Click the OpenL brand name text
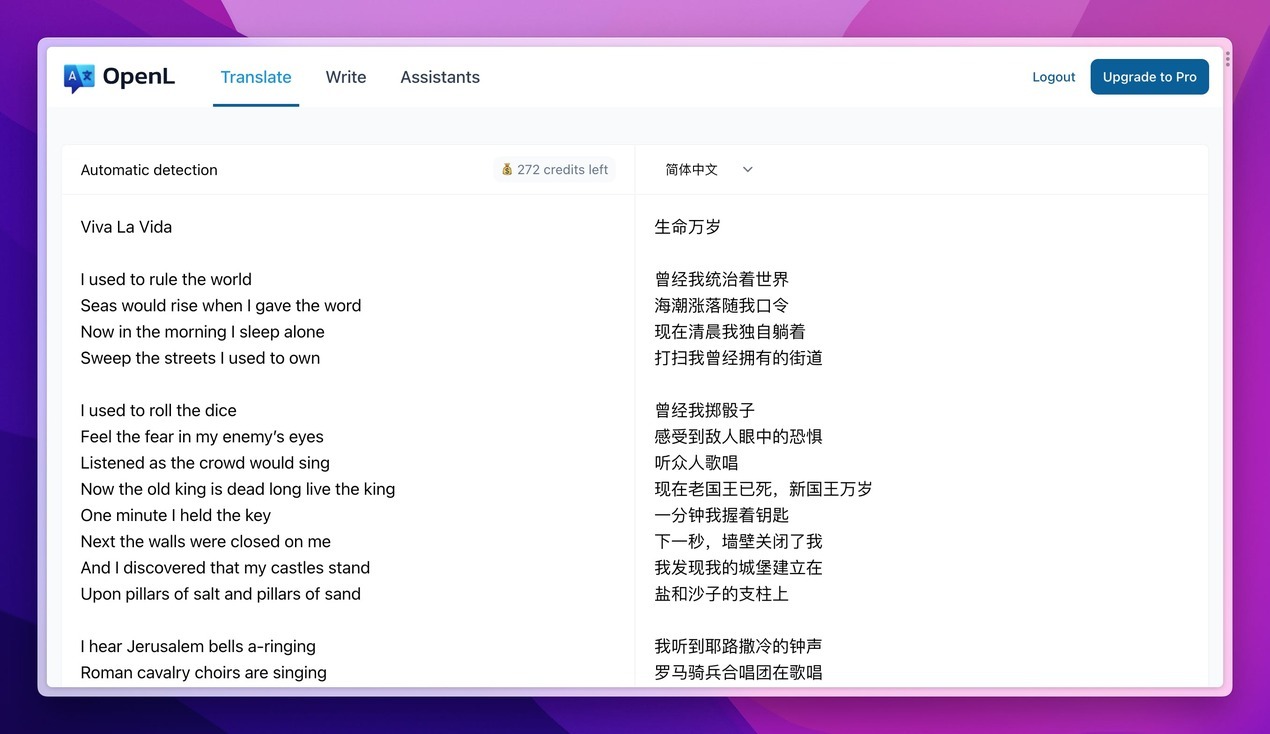Screen dimensions: 1270x734 point(139,77)
